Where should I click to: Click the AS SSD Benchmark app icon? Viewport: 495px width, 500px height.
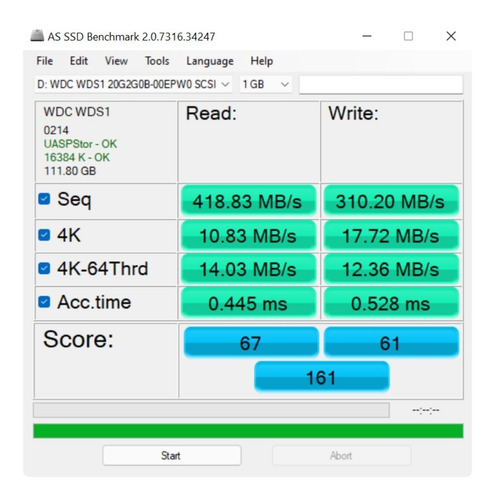(x=37, y=35)
